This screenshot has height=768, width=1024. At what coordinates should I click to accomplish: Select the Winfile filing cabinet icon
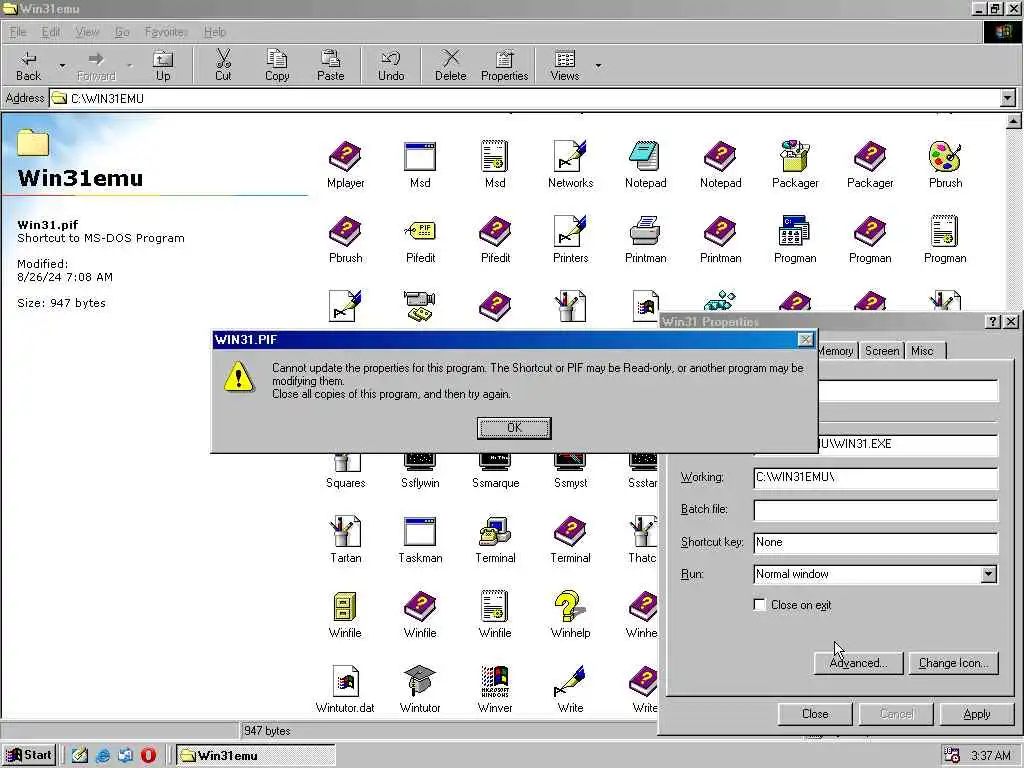coord(345,606)
